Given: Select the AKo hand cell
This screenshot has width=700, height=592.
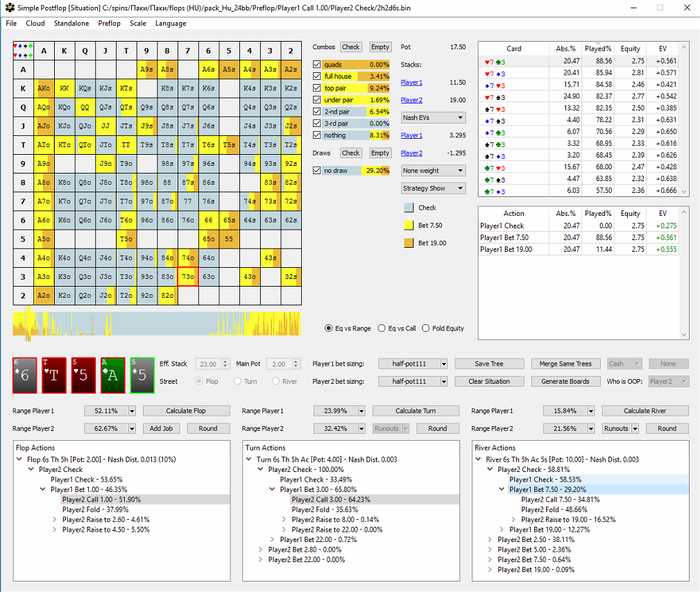Looking at the screenshot, I should tap(44, 88).
